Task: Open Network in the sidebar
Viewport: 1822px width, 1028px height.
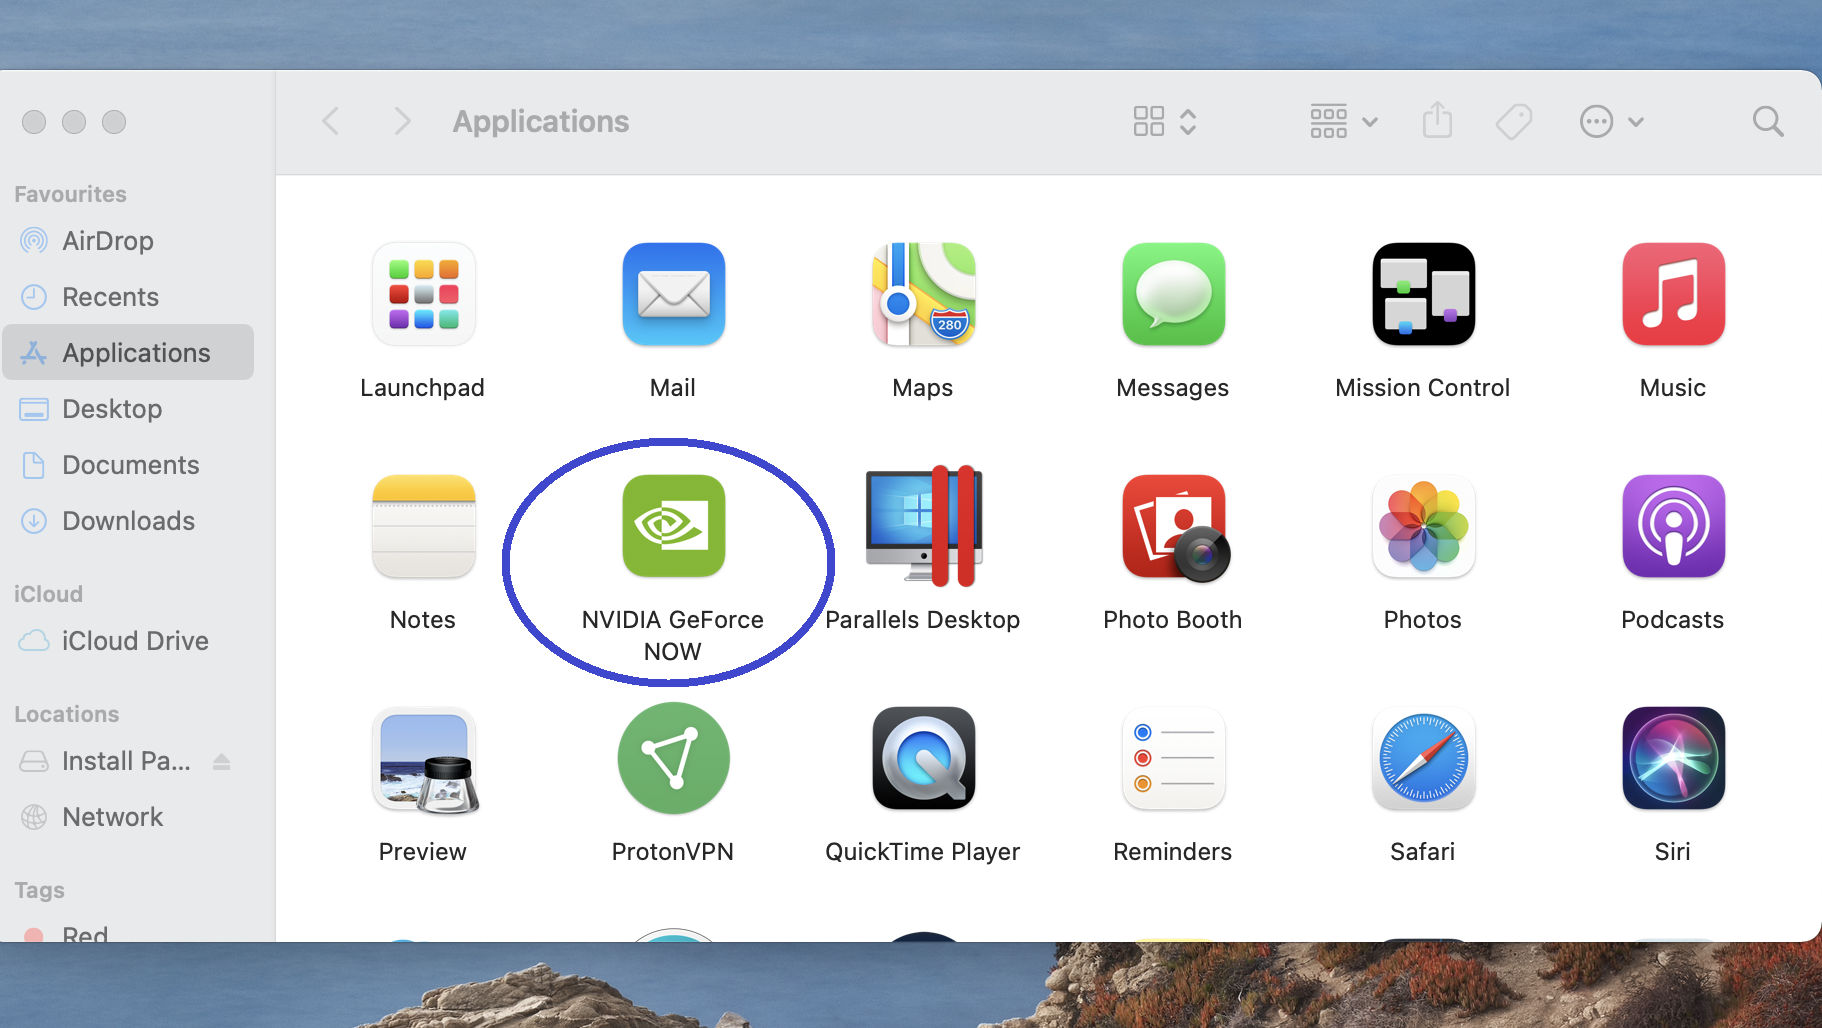Action: [x=128, y=817]
